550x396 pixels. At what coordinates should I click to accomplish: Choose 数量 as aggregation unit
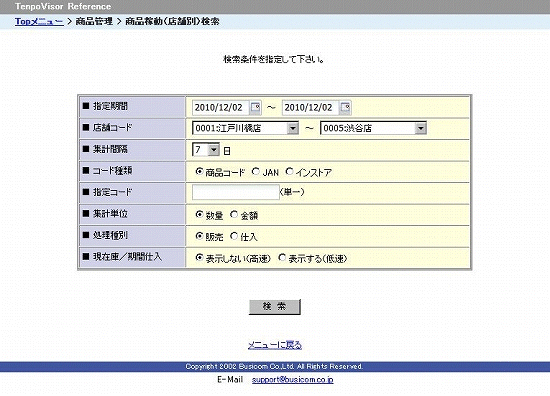click(199, 214)
